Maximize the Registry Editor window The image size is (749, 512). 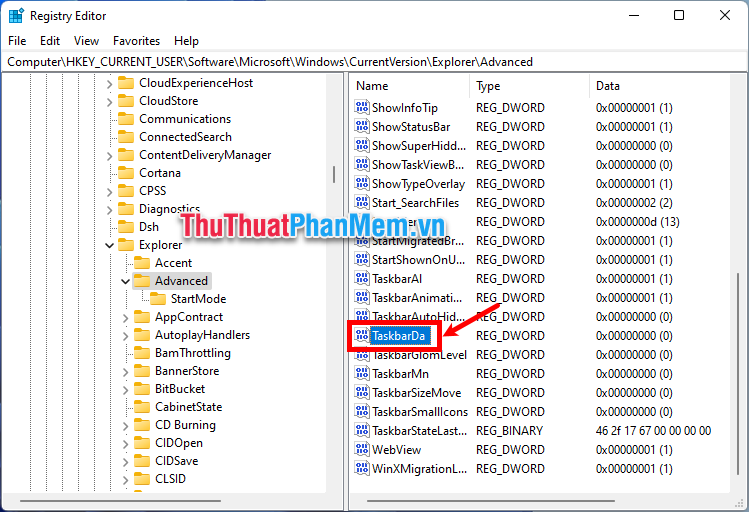pos(679,15)
